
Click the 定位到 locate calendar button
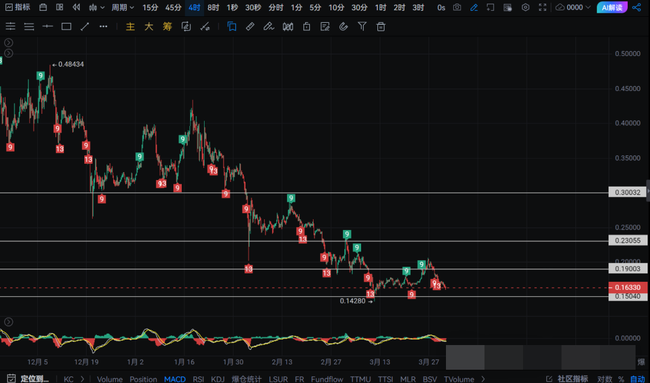click(28, 378)
